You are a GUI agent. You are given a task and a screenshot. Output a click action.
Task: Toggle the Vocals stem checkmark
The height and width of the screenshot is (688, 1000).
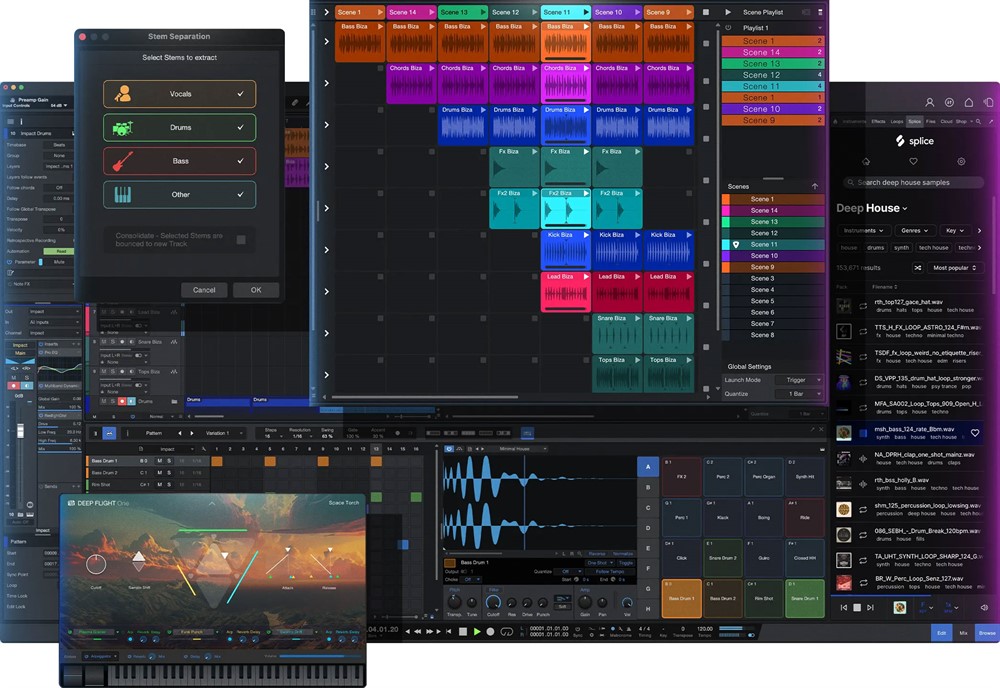(240, 94)
